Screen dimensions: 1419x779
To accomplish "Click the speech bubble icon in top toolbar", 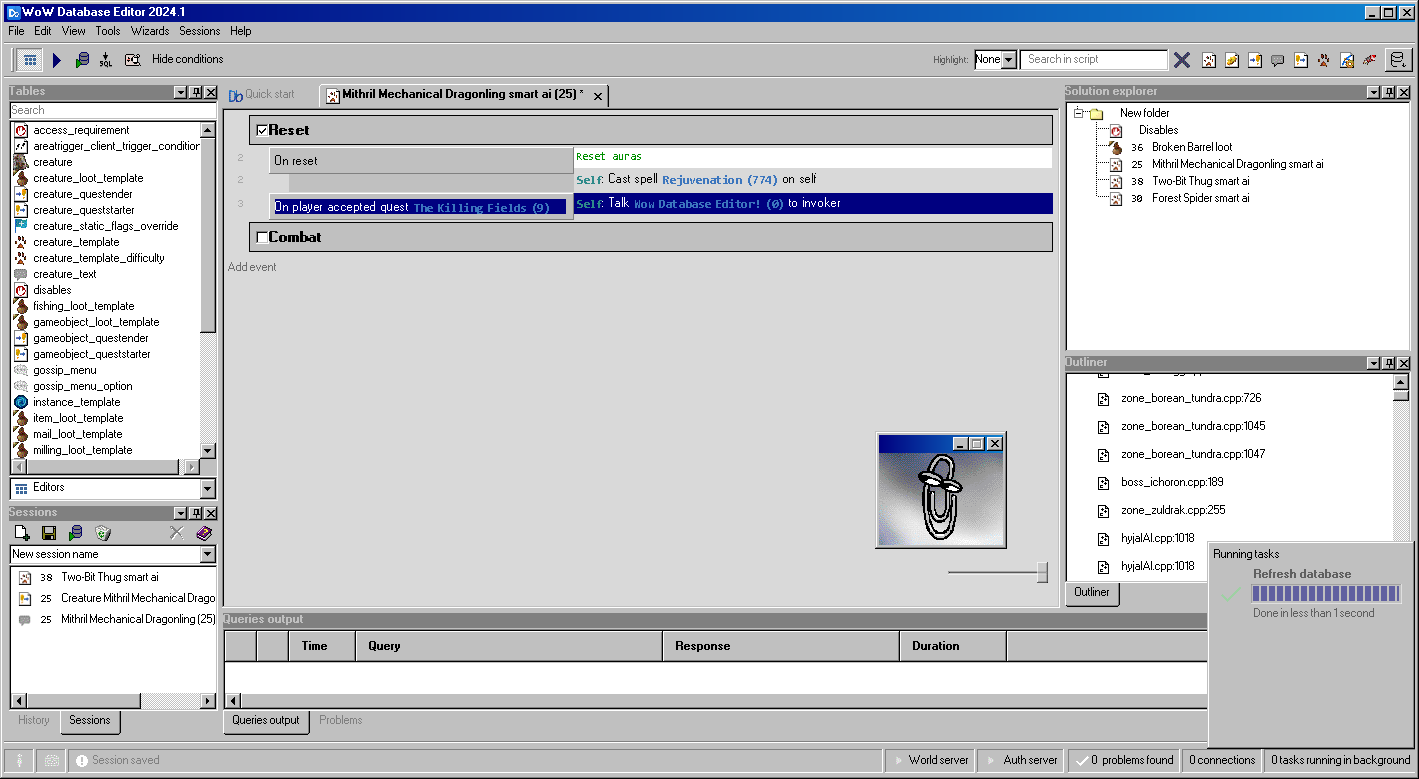I will [x=1277, y=60].
